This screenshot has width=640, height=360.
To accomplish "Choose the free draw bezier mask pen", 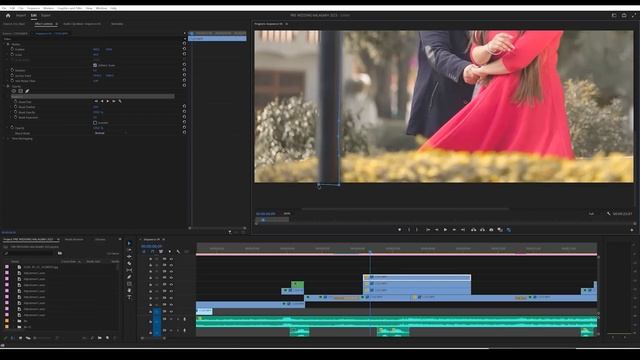I will click(27, 91).
